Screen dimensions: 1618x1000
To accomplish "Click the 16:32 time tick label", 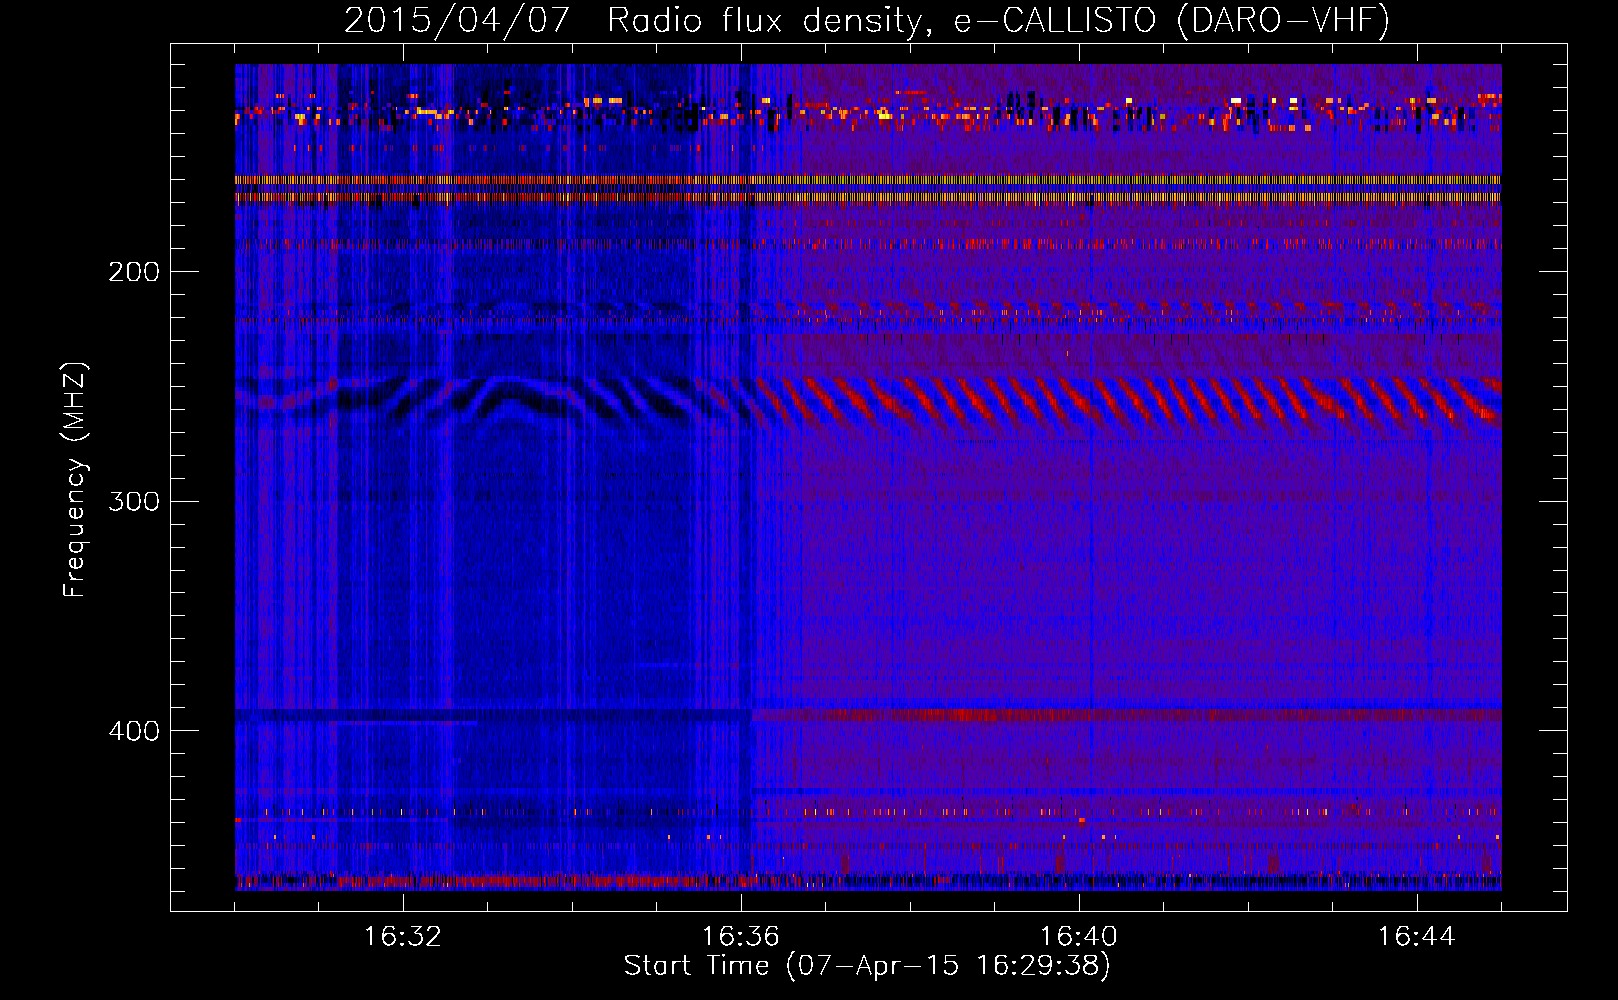I will click(402, 937).
